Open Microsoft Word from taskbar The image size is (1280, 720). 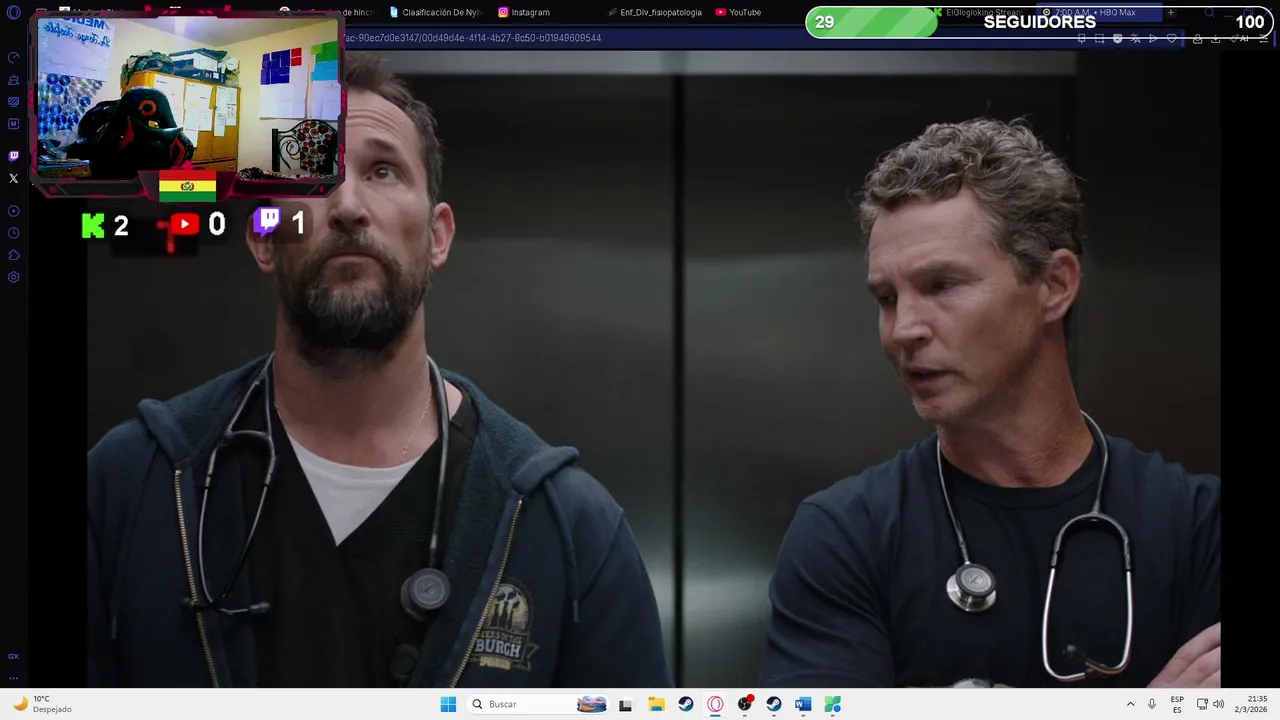tap(802, 705)
